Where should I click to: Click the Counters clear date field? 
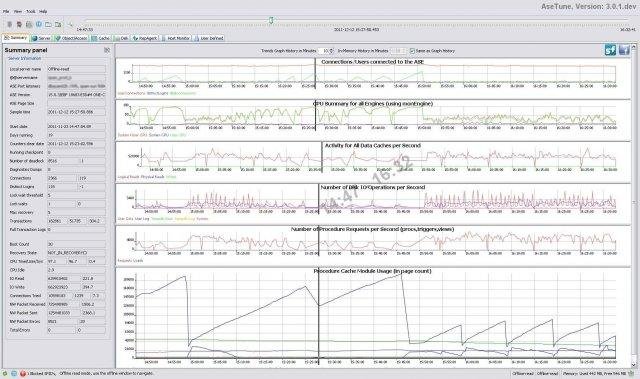tap(76, 144)
